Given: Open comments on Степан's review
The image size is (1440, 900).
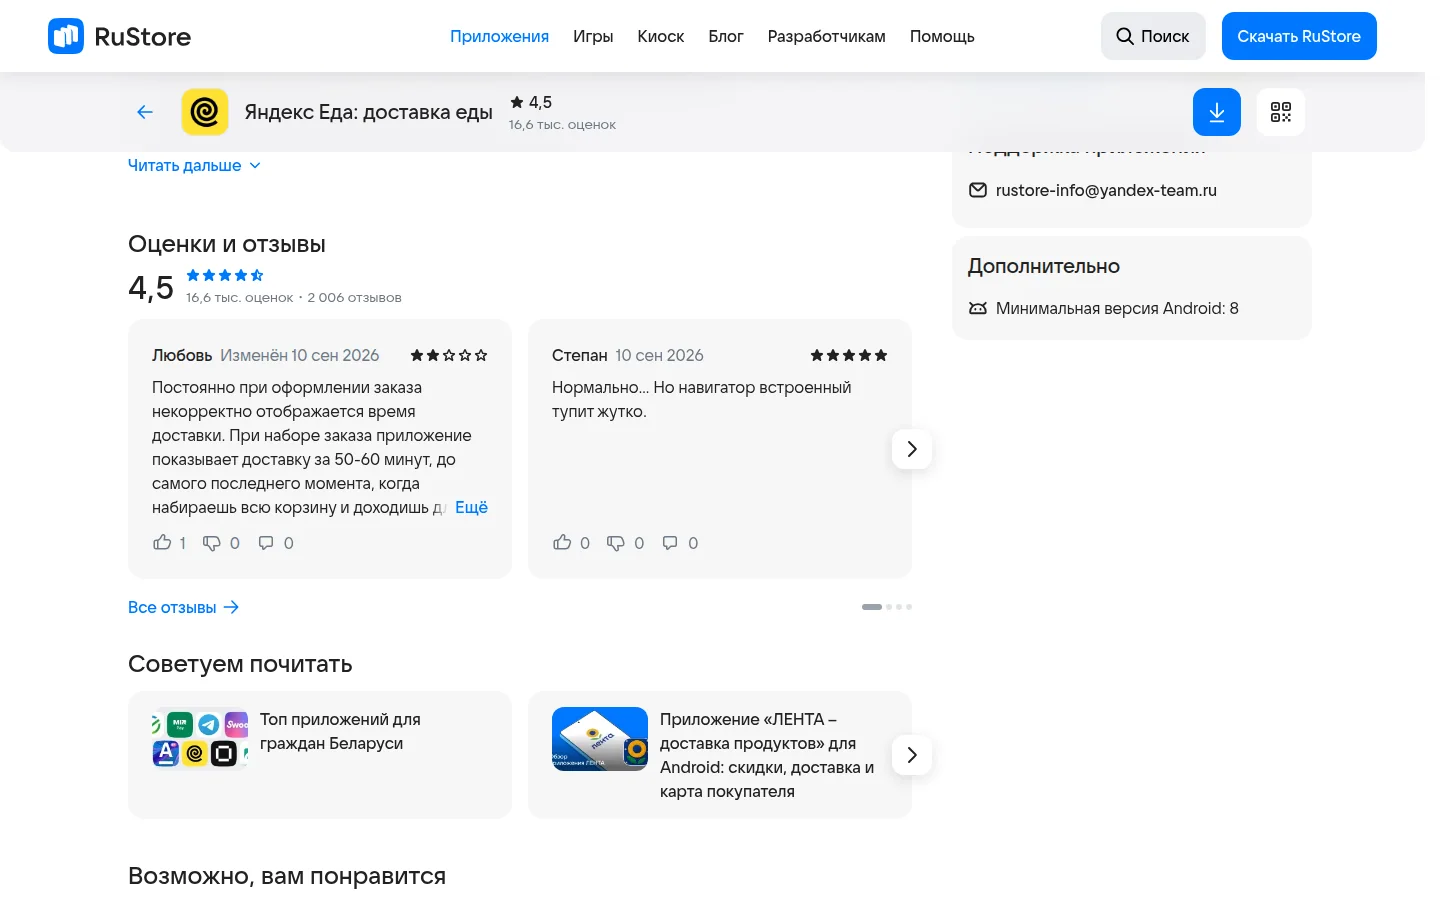Looking at the screenshot, I should (670, 542).
